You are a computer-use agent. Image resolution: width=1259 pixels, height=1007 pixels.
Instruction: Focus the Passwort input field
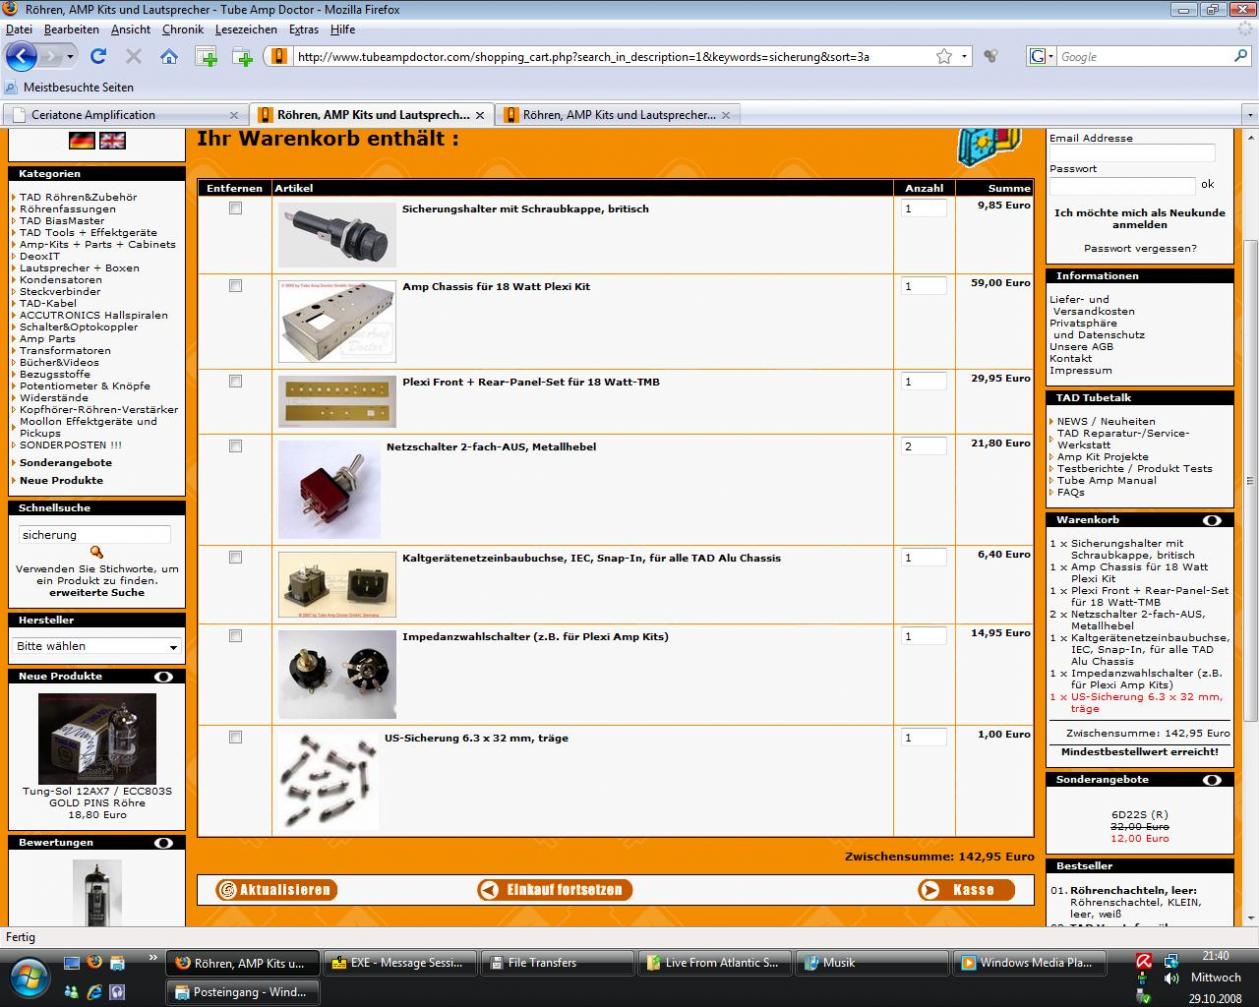[1122, 185]
